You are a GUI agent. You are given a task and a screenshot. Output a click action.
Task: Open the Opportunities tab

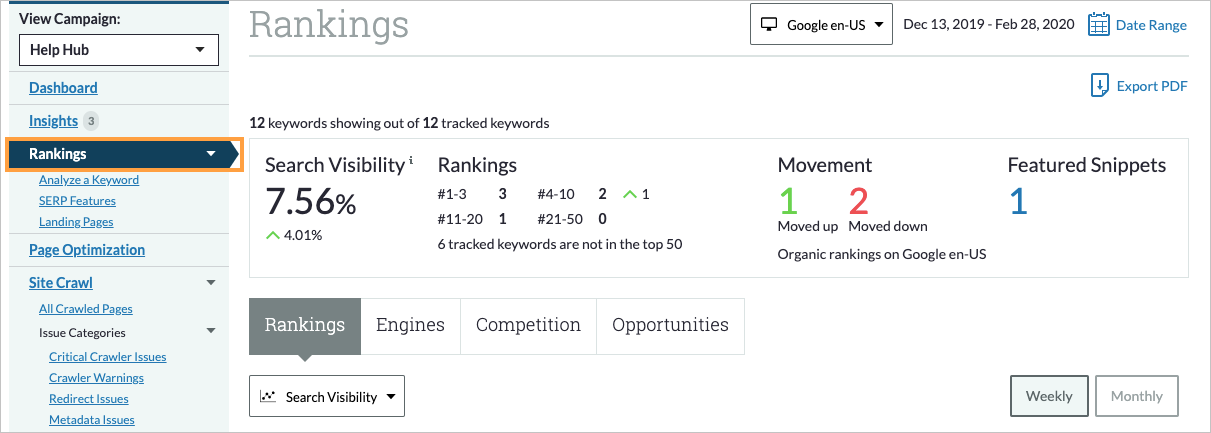coord(670,325)
